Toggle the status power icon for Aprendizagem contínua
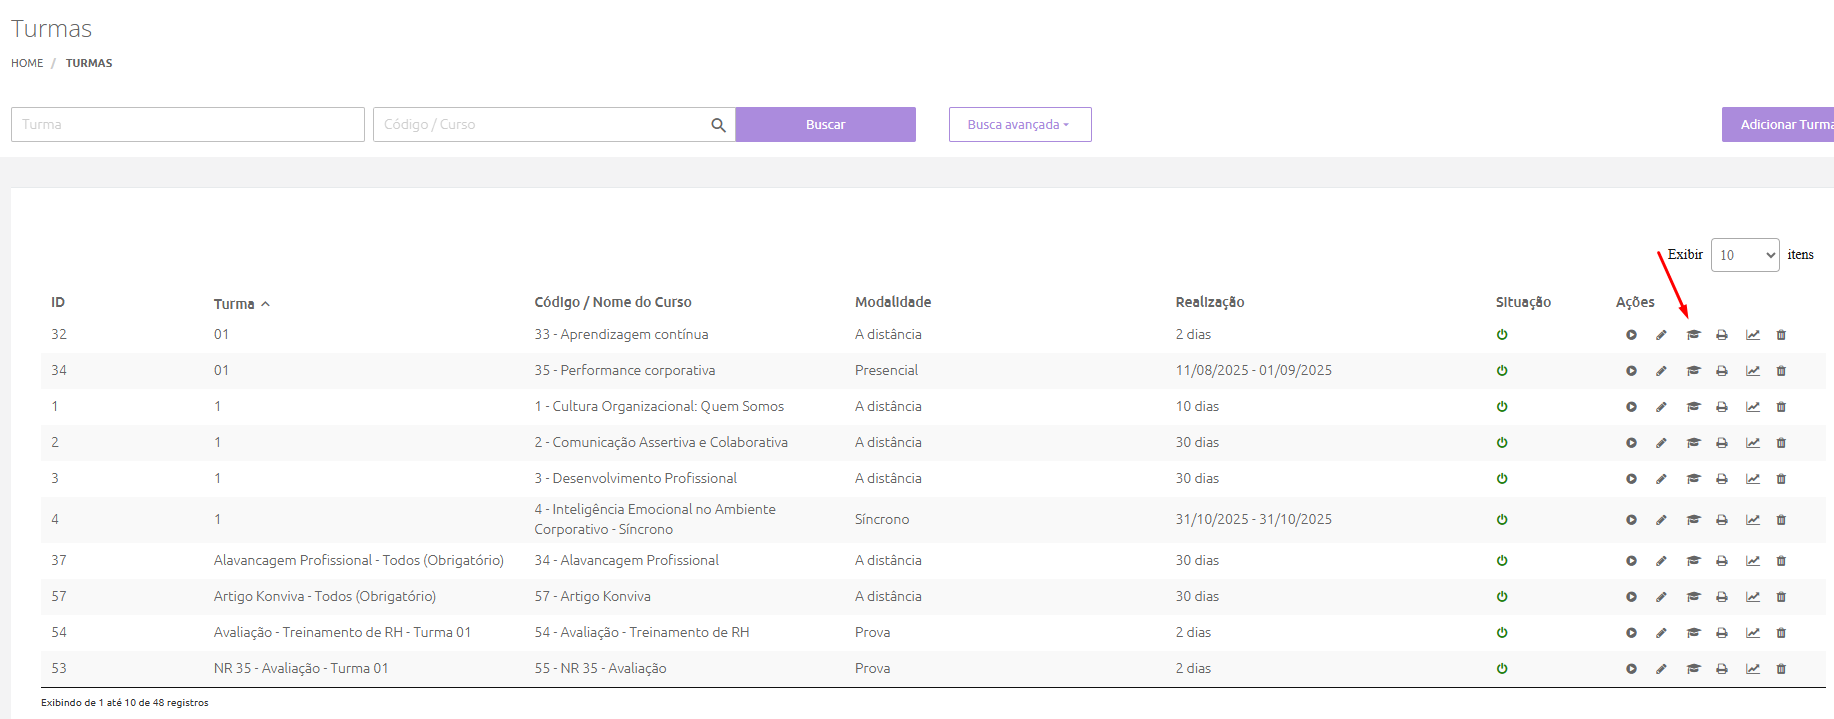This screenshot has height=719, width=1834. (1502, 335)
